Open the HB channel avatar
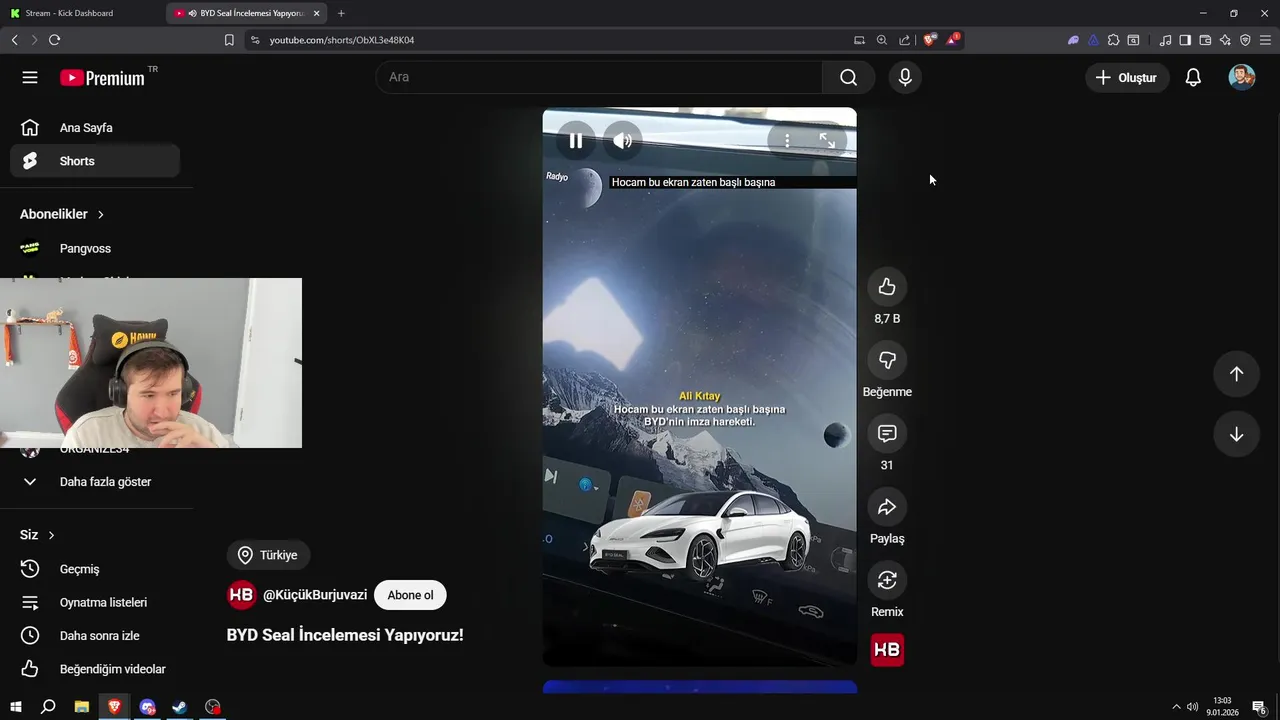1280x720 pixels. tap(242, 595)
